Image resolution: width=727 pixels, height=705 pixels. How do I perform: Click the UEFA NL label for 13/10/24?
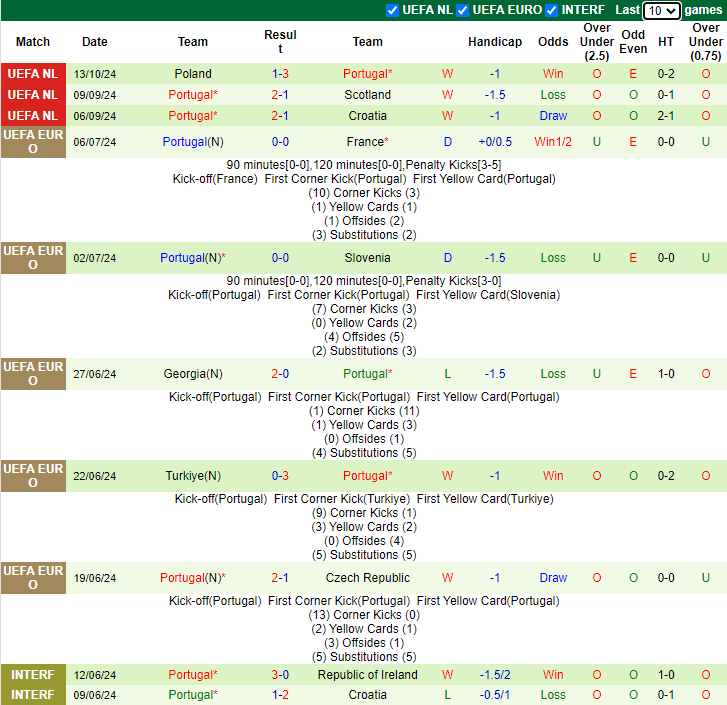point(33,74)
